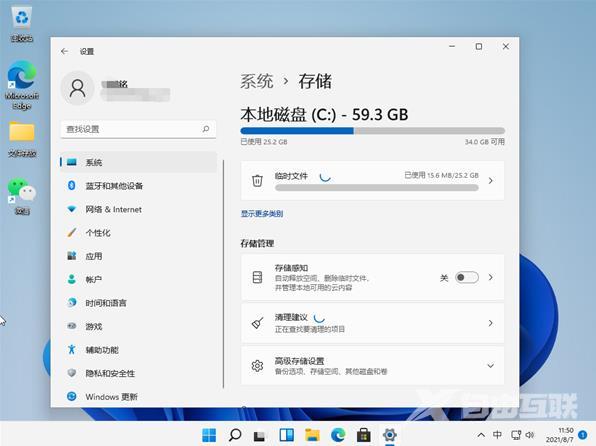The width and height of the screenshot is (596, 446).
Task: Open 临时文件 details via its chevron
Action: tap(490, 181)
